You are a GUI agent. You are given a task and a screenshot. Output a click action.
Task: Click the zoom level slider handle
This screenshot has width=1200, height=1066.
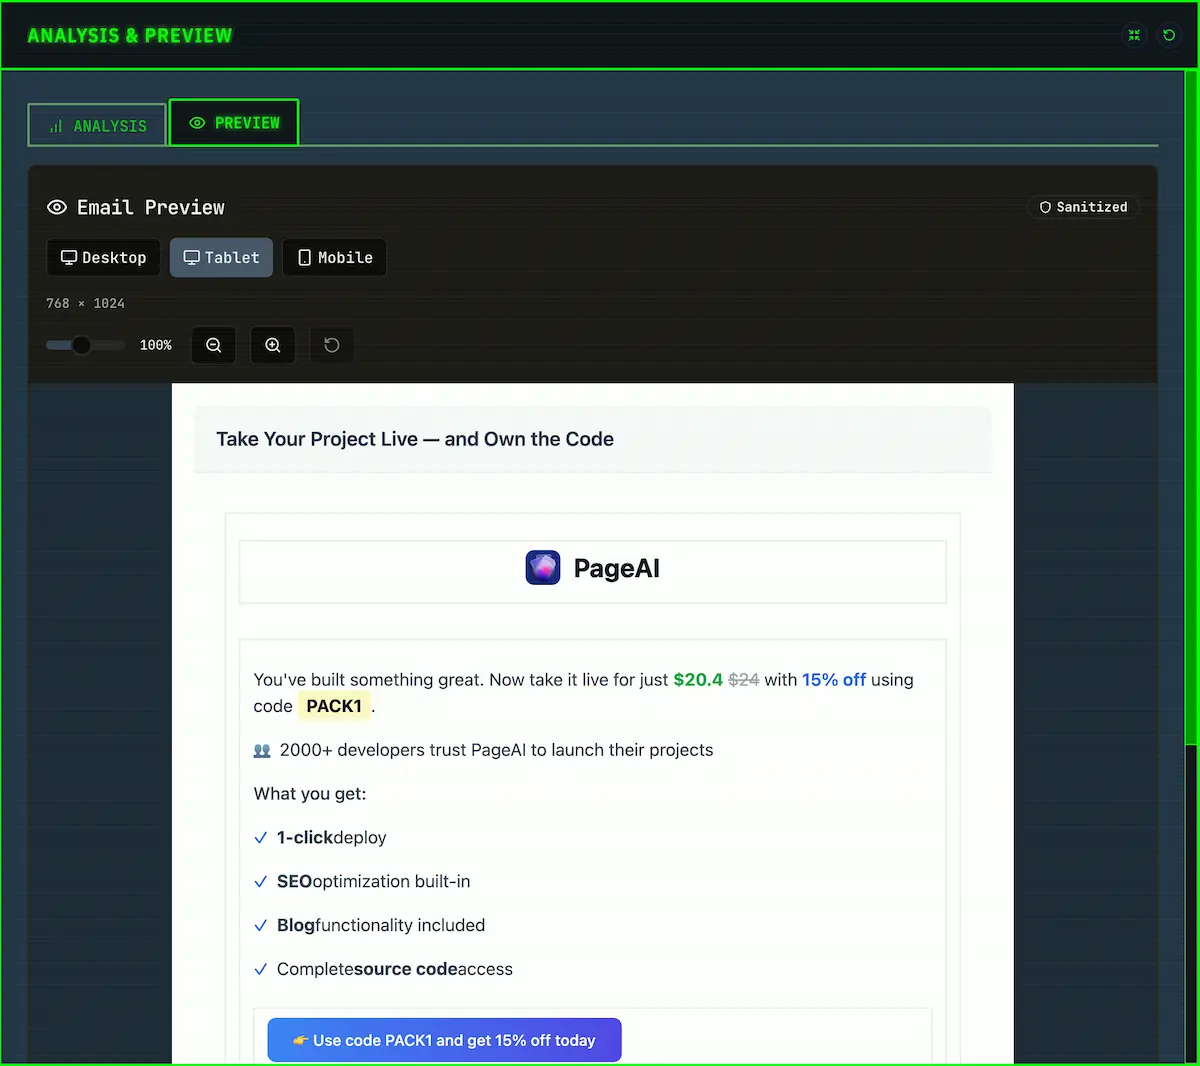[x=81, y=345]
